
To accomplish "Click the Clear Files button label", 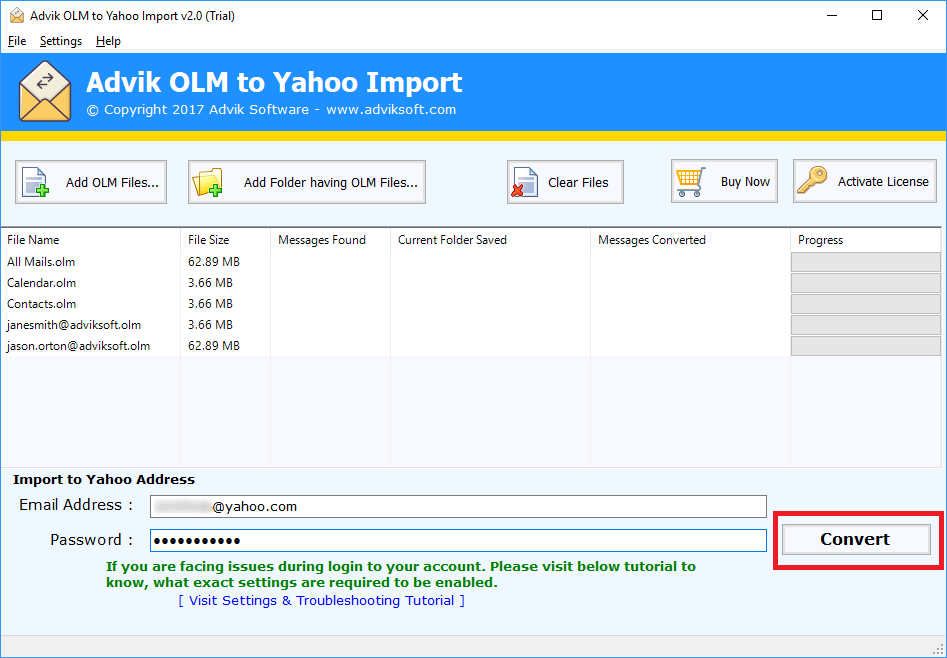I will [578, 182].
